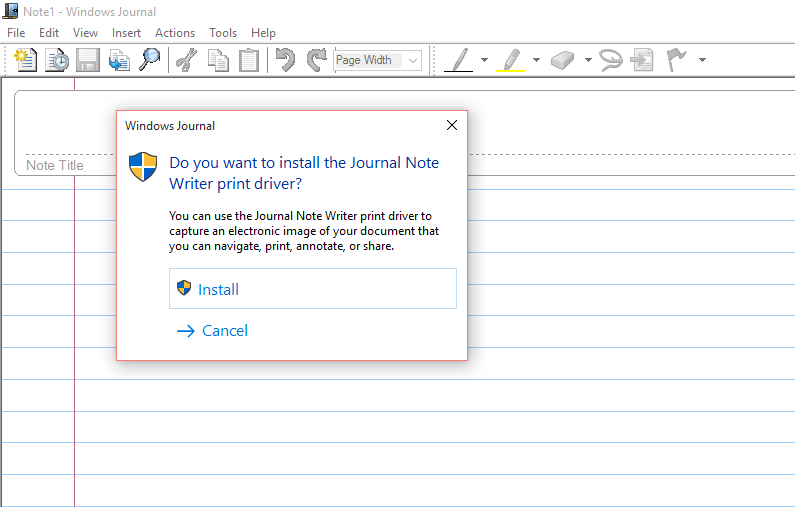Click the Find magnifying glass icon
795x507 pixels.
pyautogui.click(x=150, y=60)
